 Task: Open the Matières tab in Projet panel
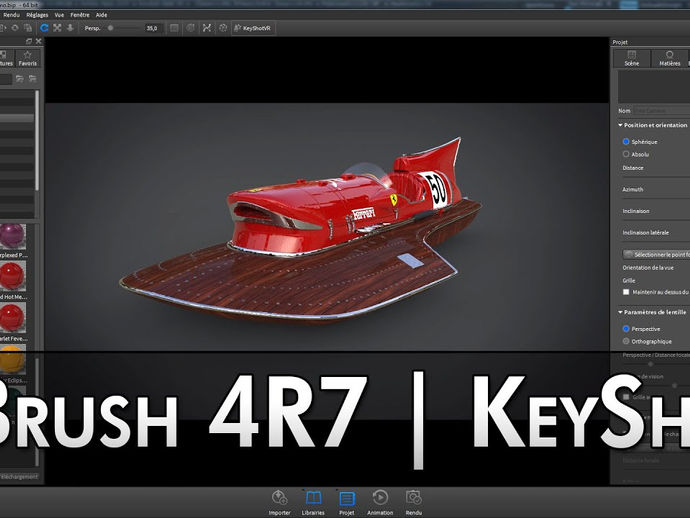point(670,59)
